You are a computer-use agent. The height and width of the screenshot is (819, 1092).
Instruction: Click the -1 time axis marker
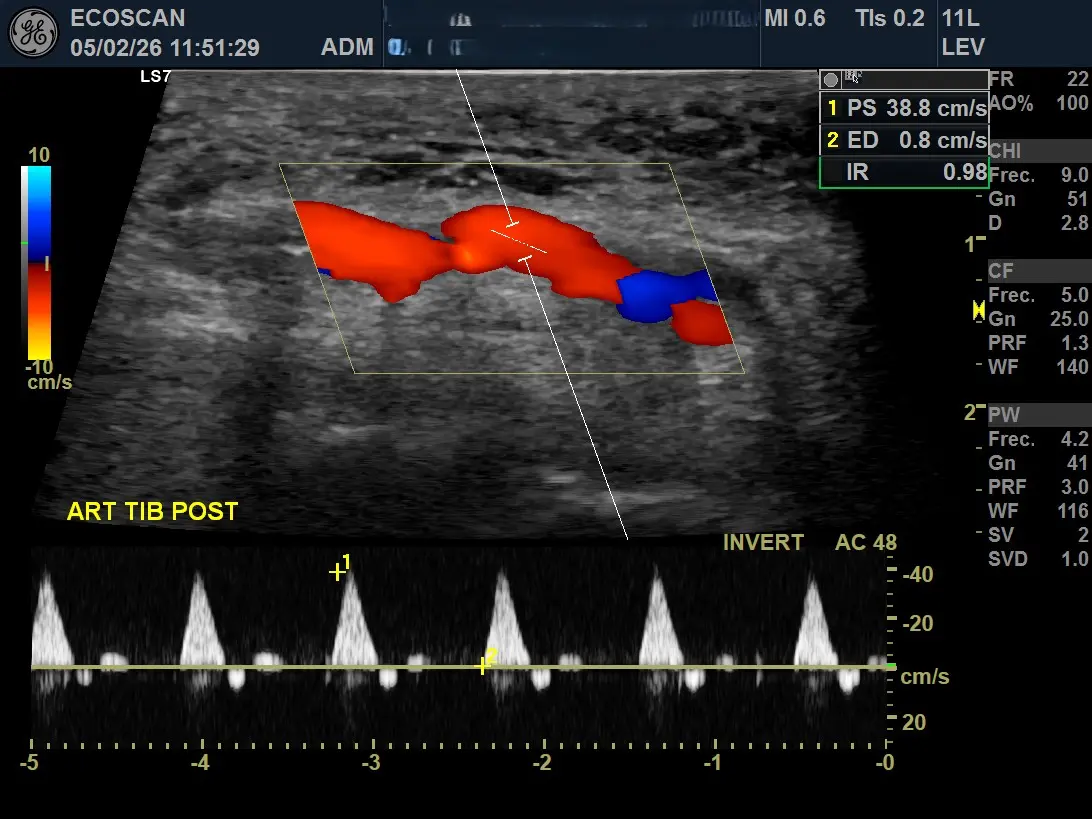point(712,763)
